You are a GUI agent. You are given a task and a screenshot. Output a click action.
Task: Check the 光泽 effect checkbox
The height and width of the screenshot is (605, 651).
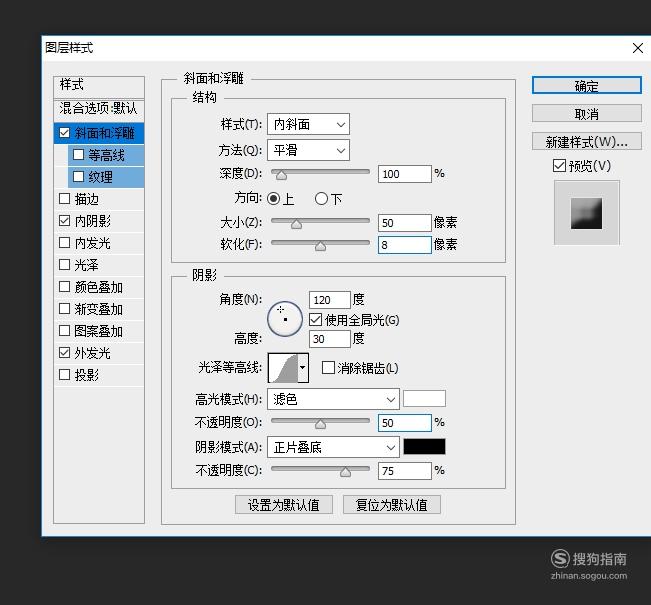point(64,265)
